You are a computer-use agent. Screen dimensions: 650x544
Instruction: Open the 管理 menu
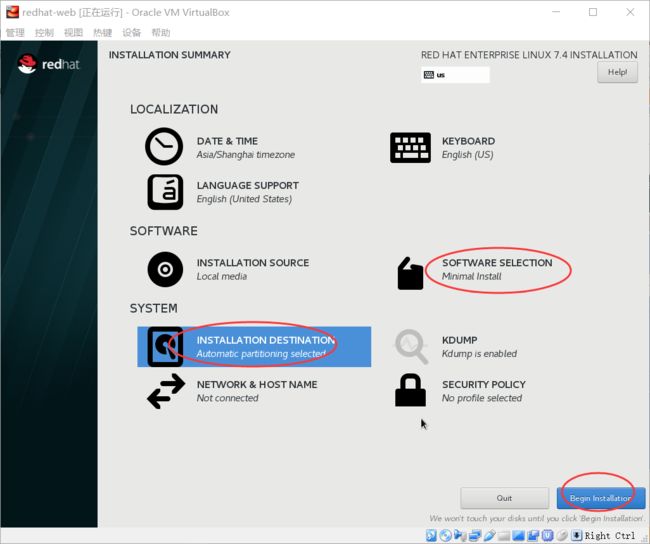(15, 32)
